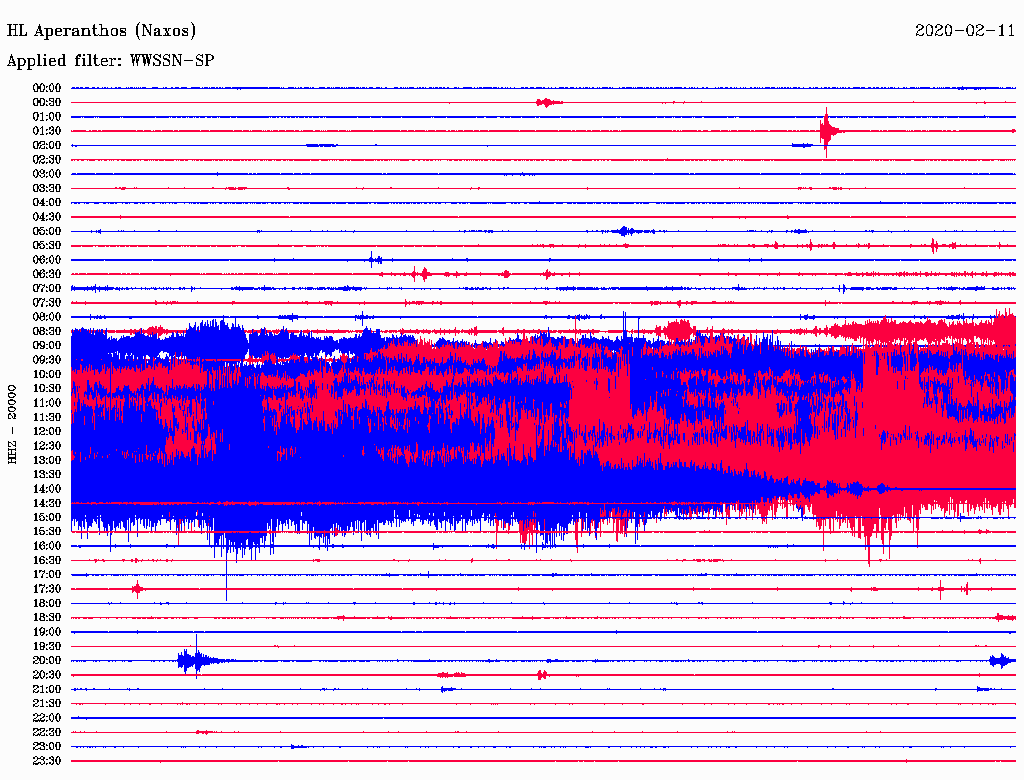The image size is (1024, 780).
Task: Click the 04:30 time label
Action: (x=47, y=217)
